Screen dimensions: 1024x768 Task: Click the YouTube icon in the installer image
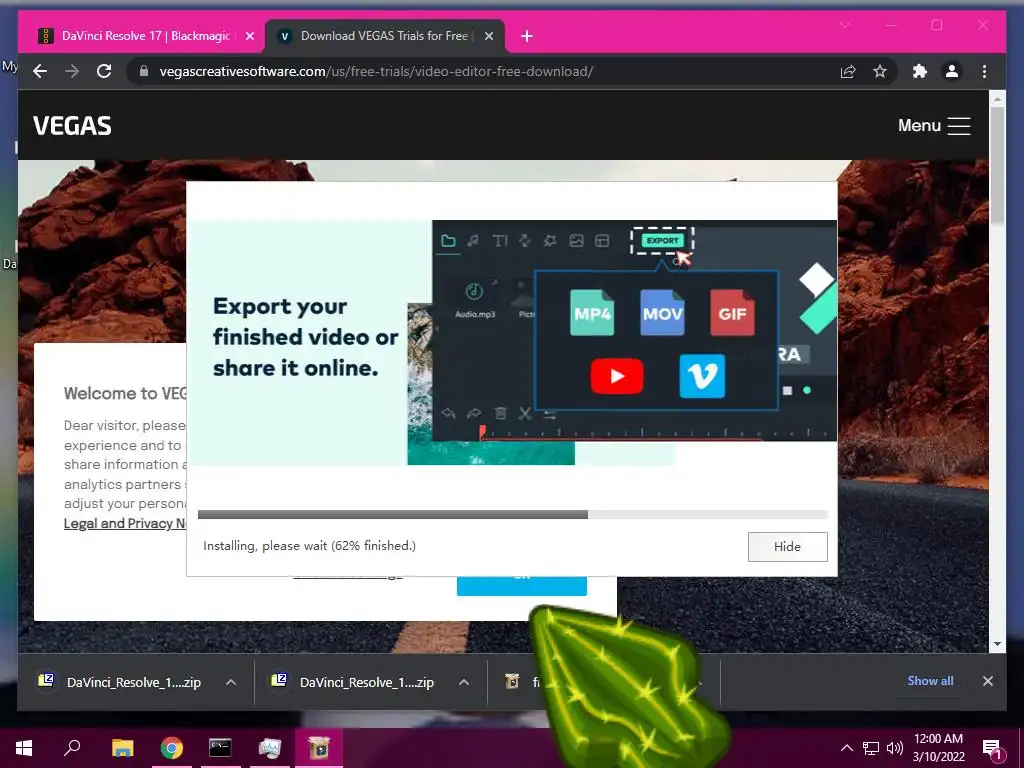click(x=616, y=376)
